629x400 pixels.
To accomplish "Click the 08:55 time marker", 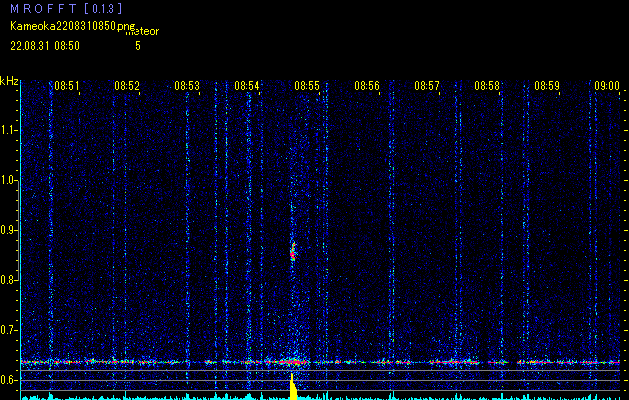I will [x=307, y=86].
